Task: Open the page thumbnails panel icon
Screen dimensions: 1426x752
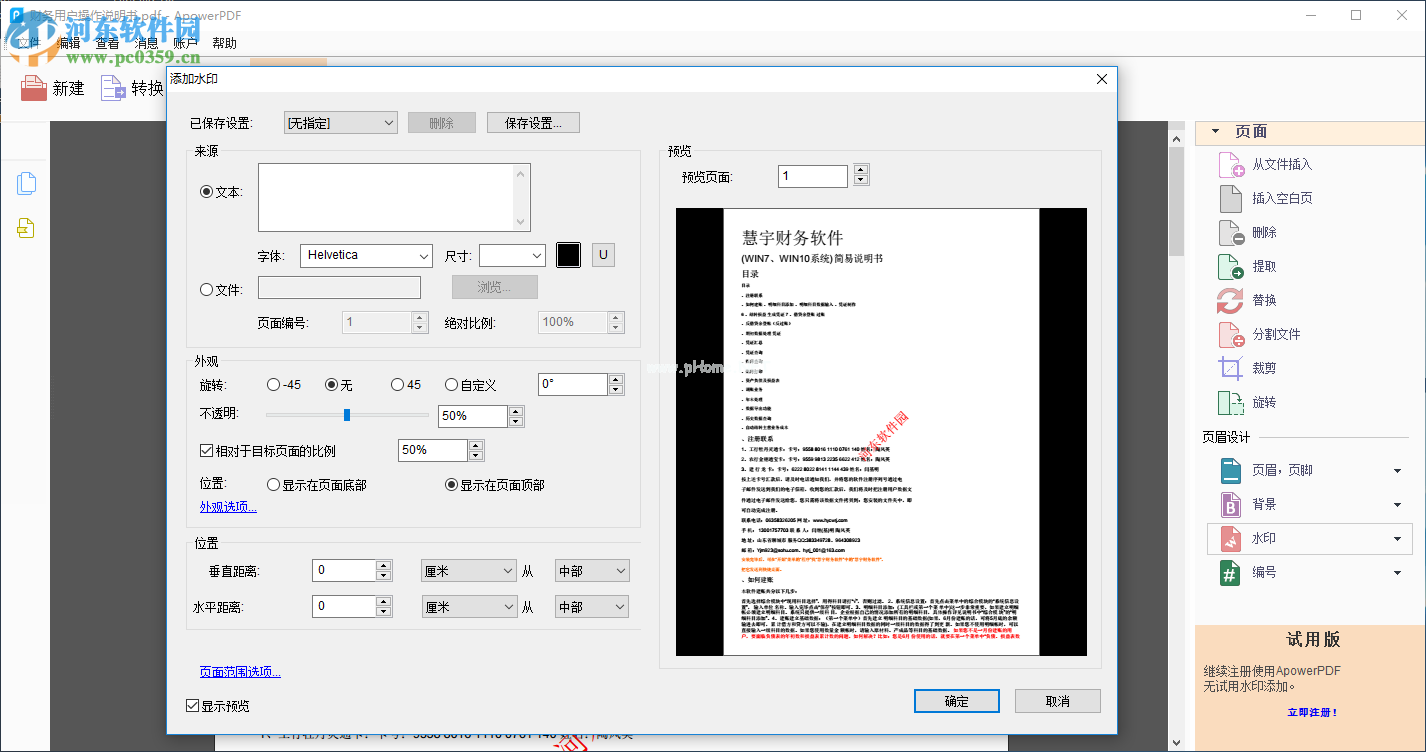Action: click(x=27, y=183)
